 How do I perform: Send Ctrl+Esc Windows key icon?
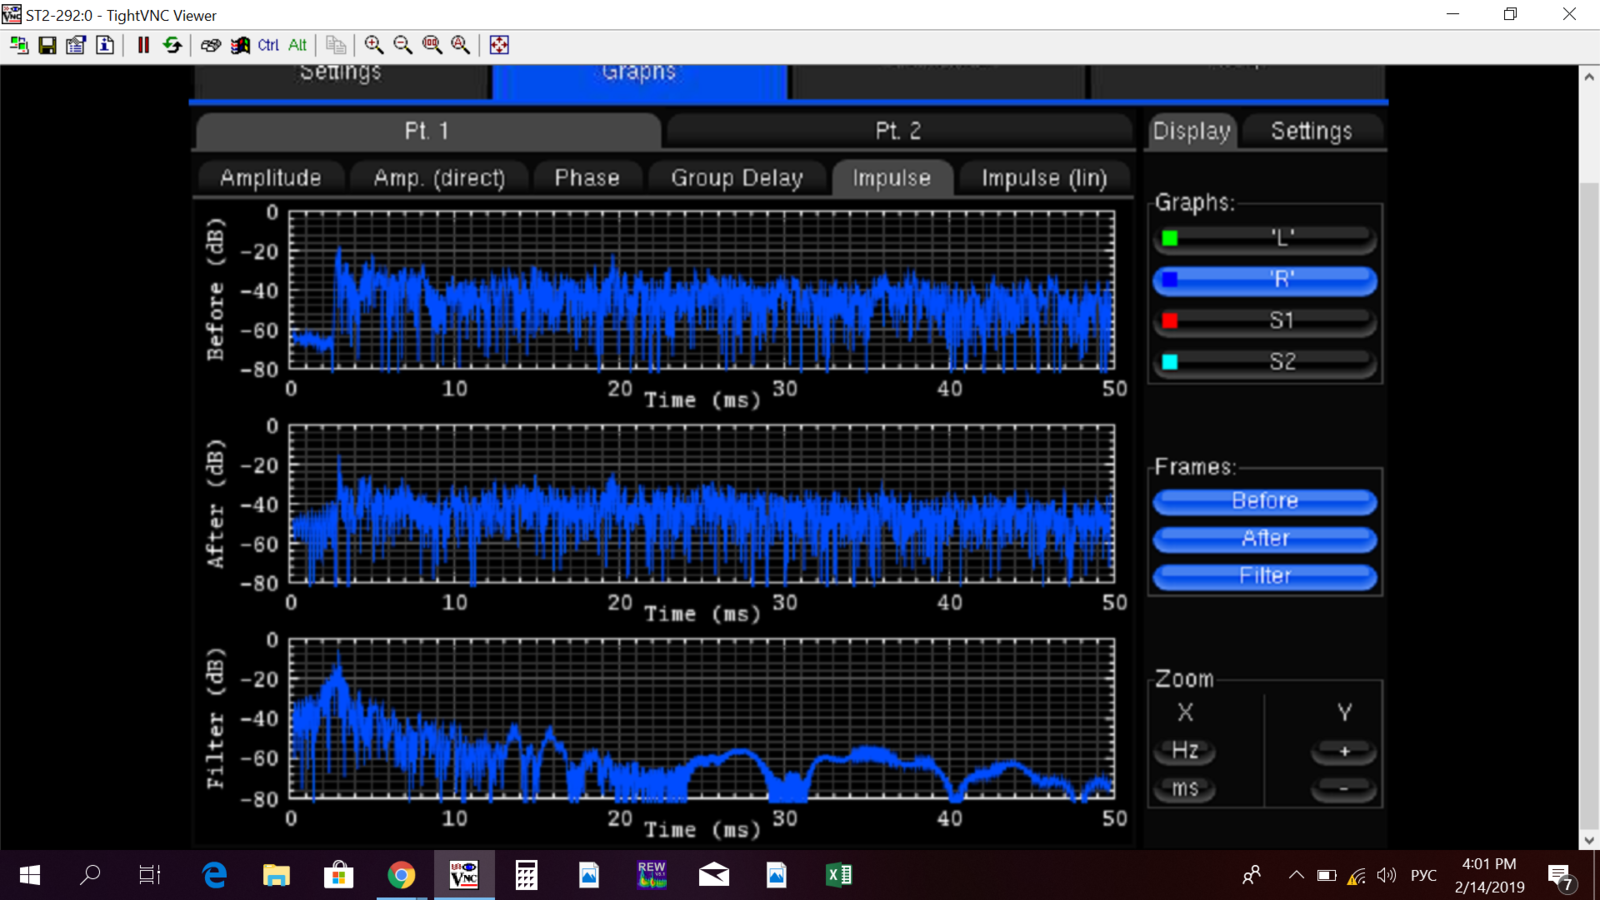point(240,45)
